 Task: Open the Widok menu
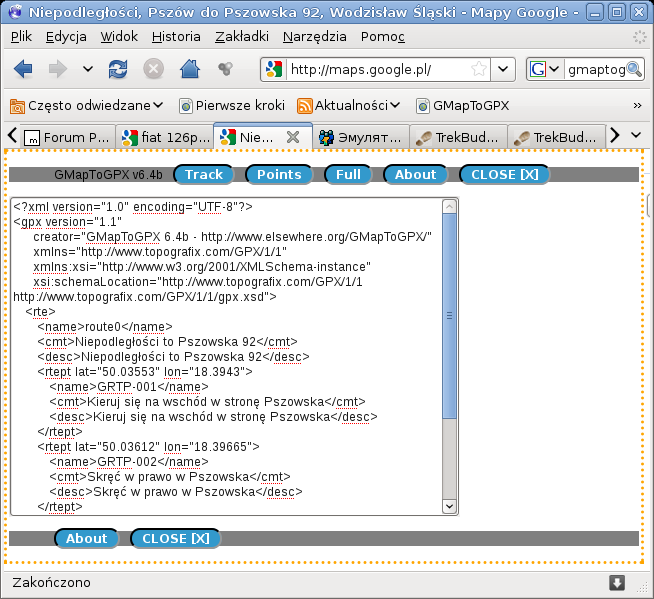[x=119, y=37]
